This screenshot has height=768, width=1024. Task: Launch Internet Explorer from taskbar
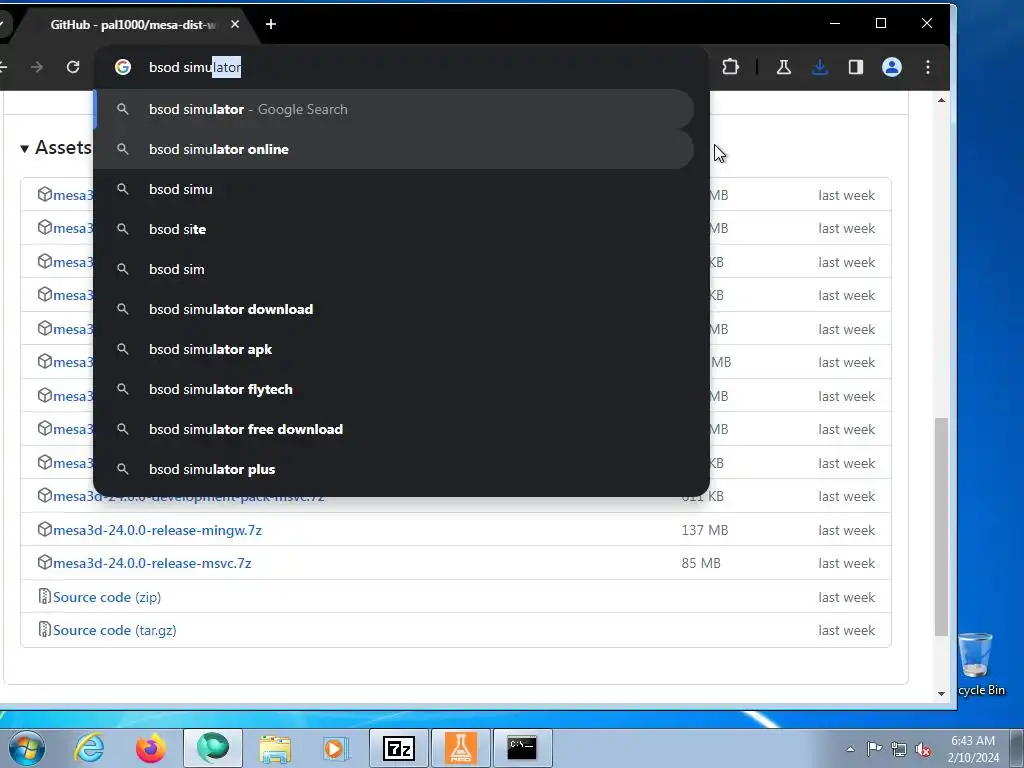click(89, 748)
